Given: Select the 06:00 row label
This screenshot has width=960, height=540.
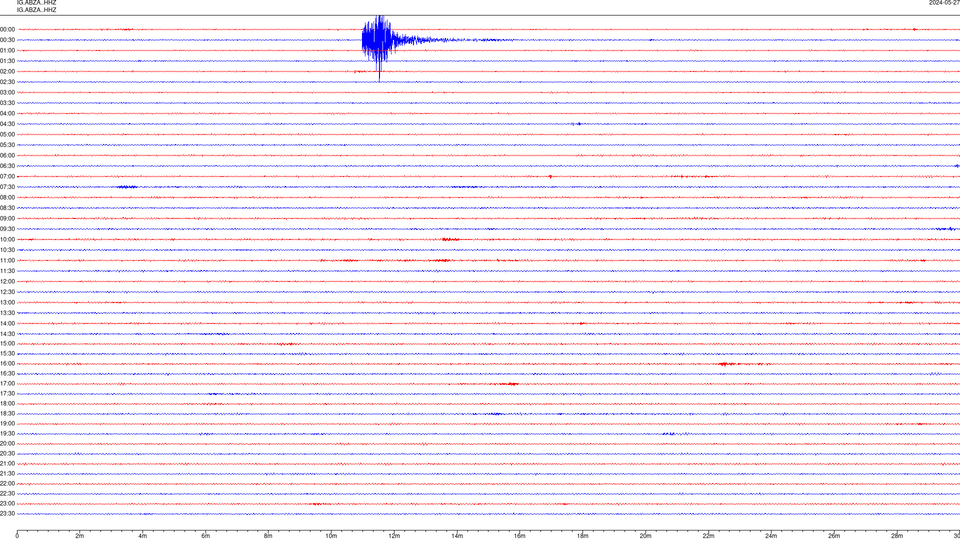Looking at the screenshot, I should (x=7, y=156).
